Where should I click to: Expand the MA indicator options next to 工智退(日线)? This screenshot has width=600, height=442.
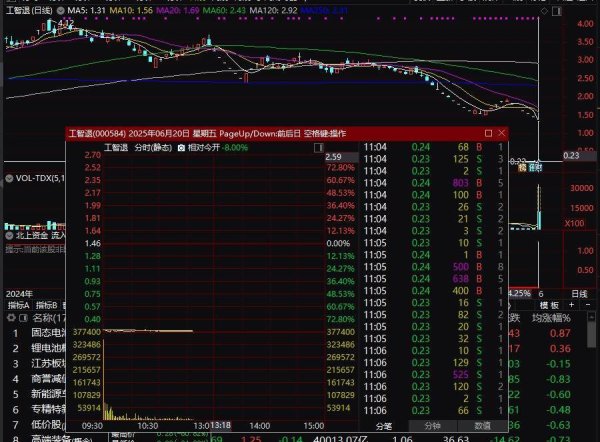60,10
